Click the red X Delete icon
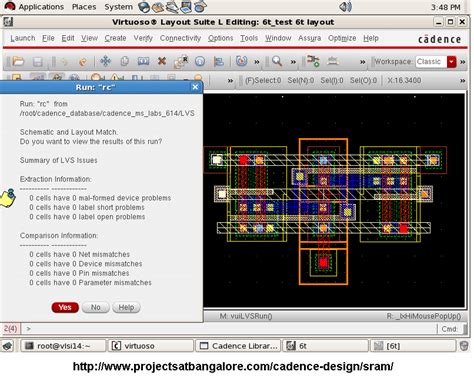The image size is (474, 378). click(162, 61)
